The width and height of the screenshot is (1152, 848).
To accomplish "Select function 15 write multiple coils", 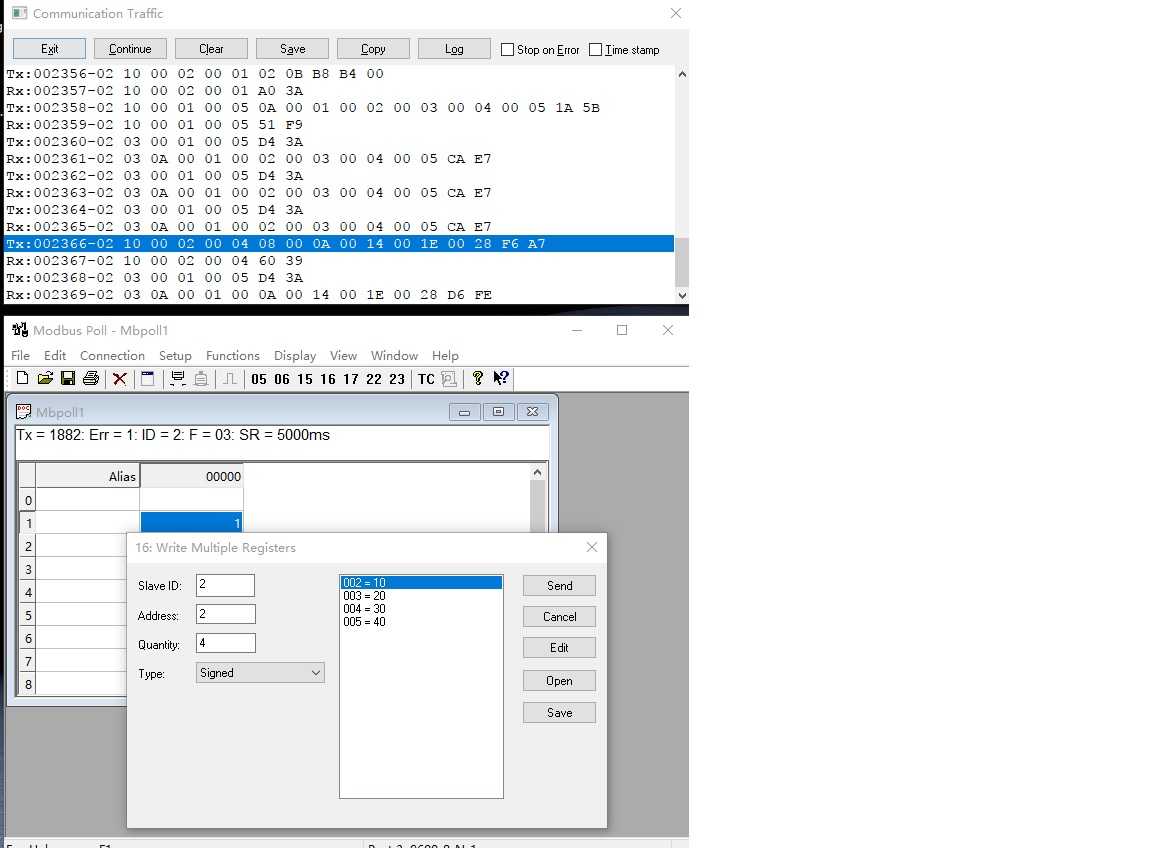I will (x=305, y=379).
